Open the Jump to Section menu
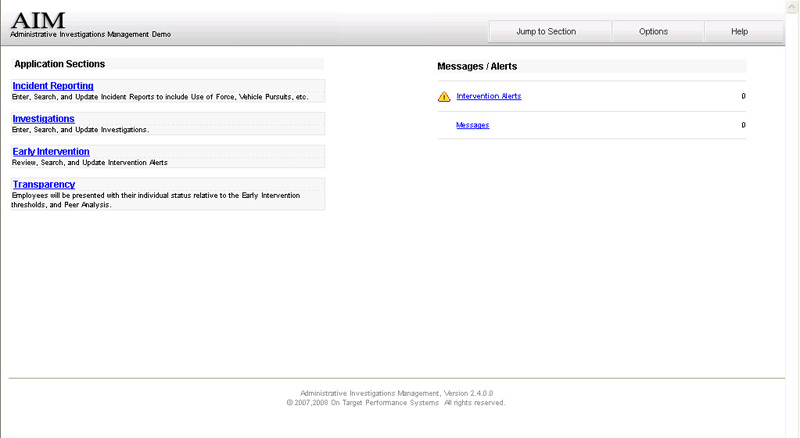The image size is (800, 438). 546,31
